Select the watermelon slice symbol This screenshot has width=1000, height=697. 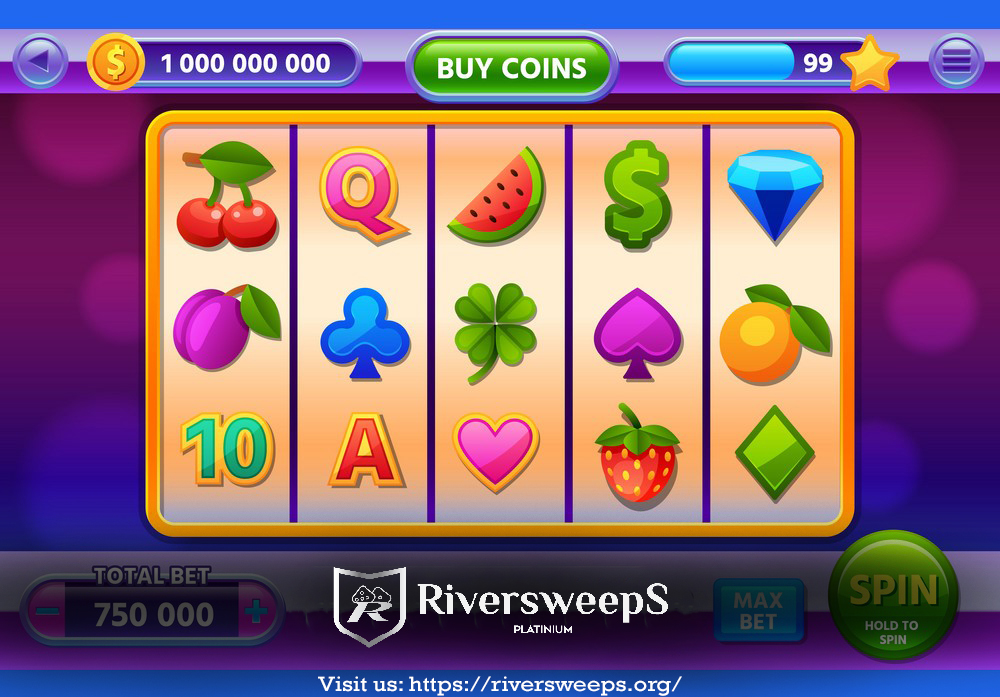click(x=497, y=196)
